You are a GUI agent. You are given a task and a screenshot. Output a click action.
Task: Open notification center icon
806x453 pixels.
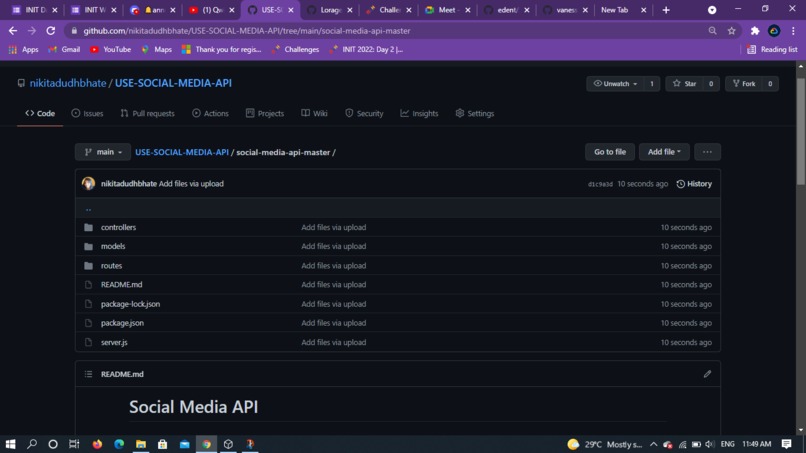click(786, 444)
